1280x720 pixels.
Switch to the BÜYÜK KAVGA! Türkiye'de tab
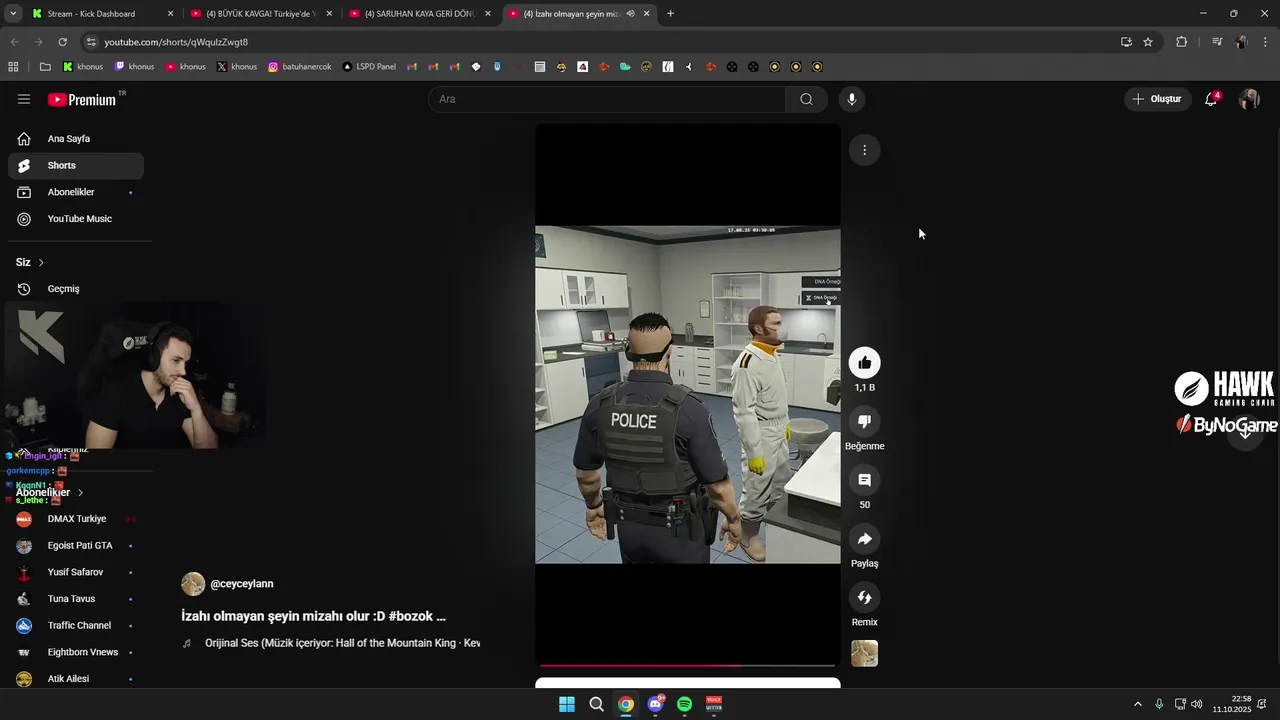260,14
